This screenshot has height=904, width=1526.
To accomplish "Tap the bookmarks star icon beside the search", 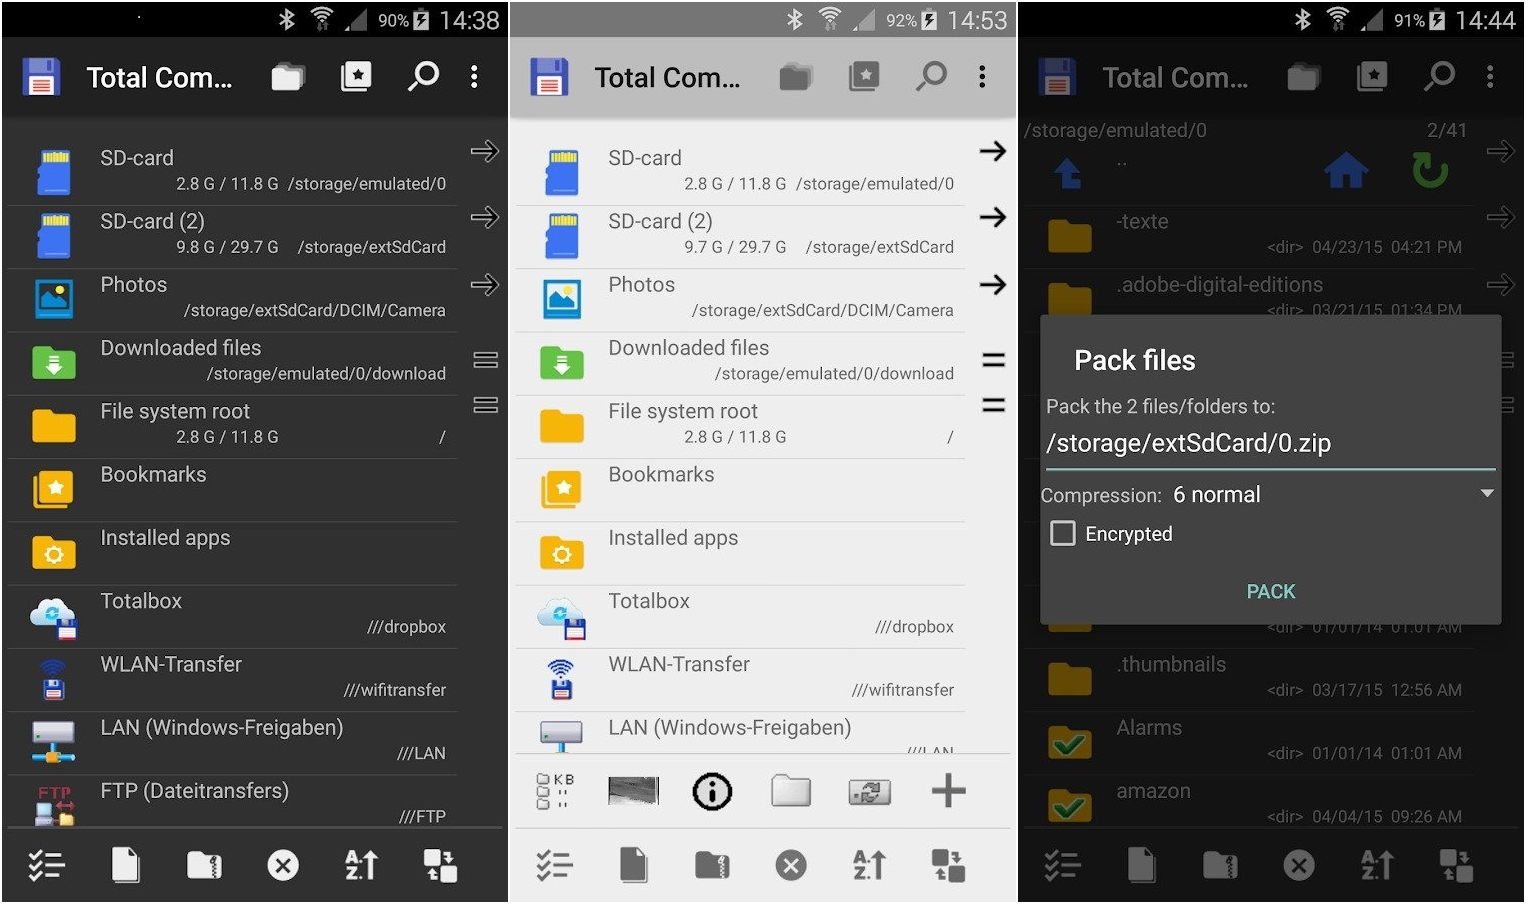I will (x=356, y=76).
